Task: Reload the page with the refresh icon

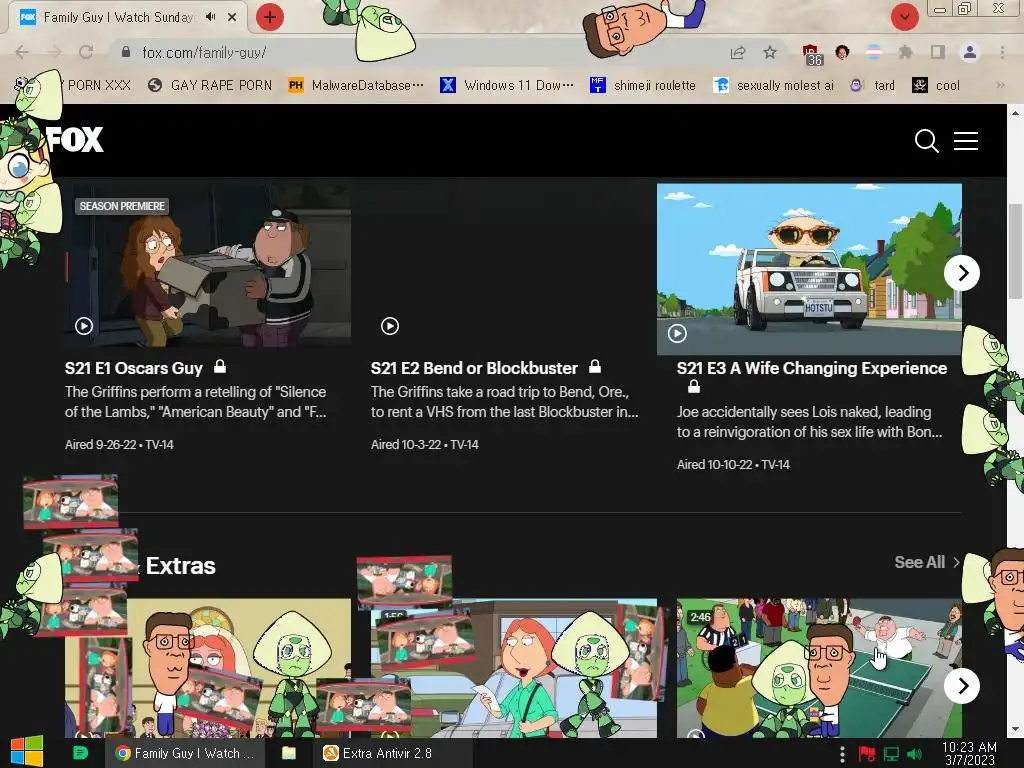Action: pyautogui.click(x=86, y=52)
